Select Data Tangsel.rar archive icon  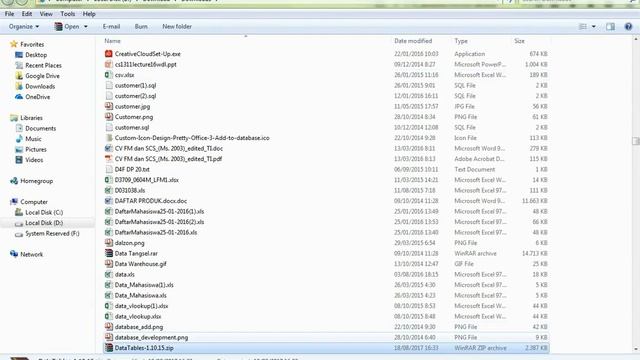[x=108, y=253]
